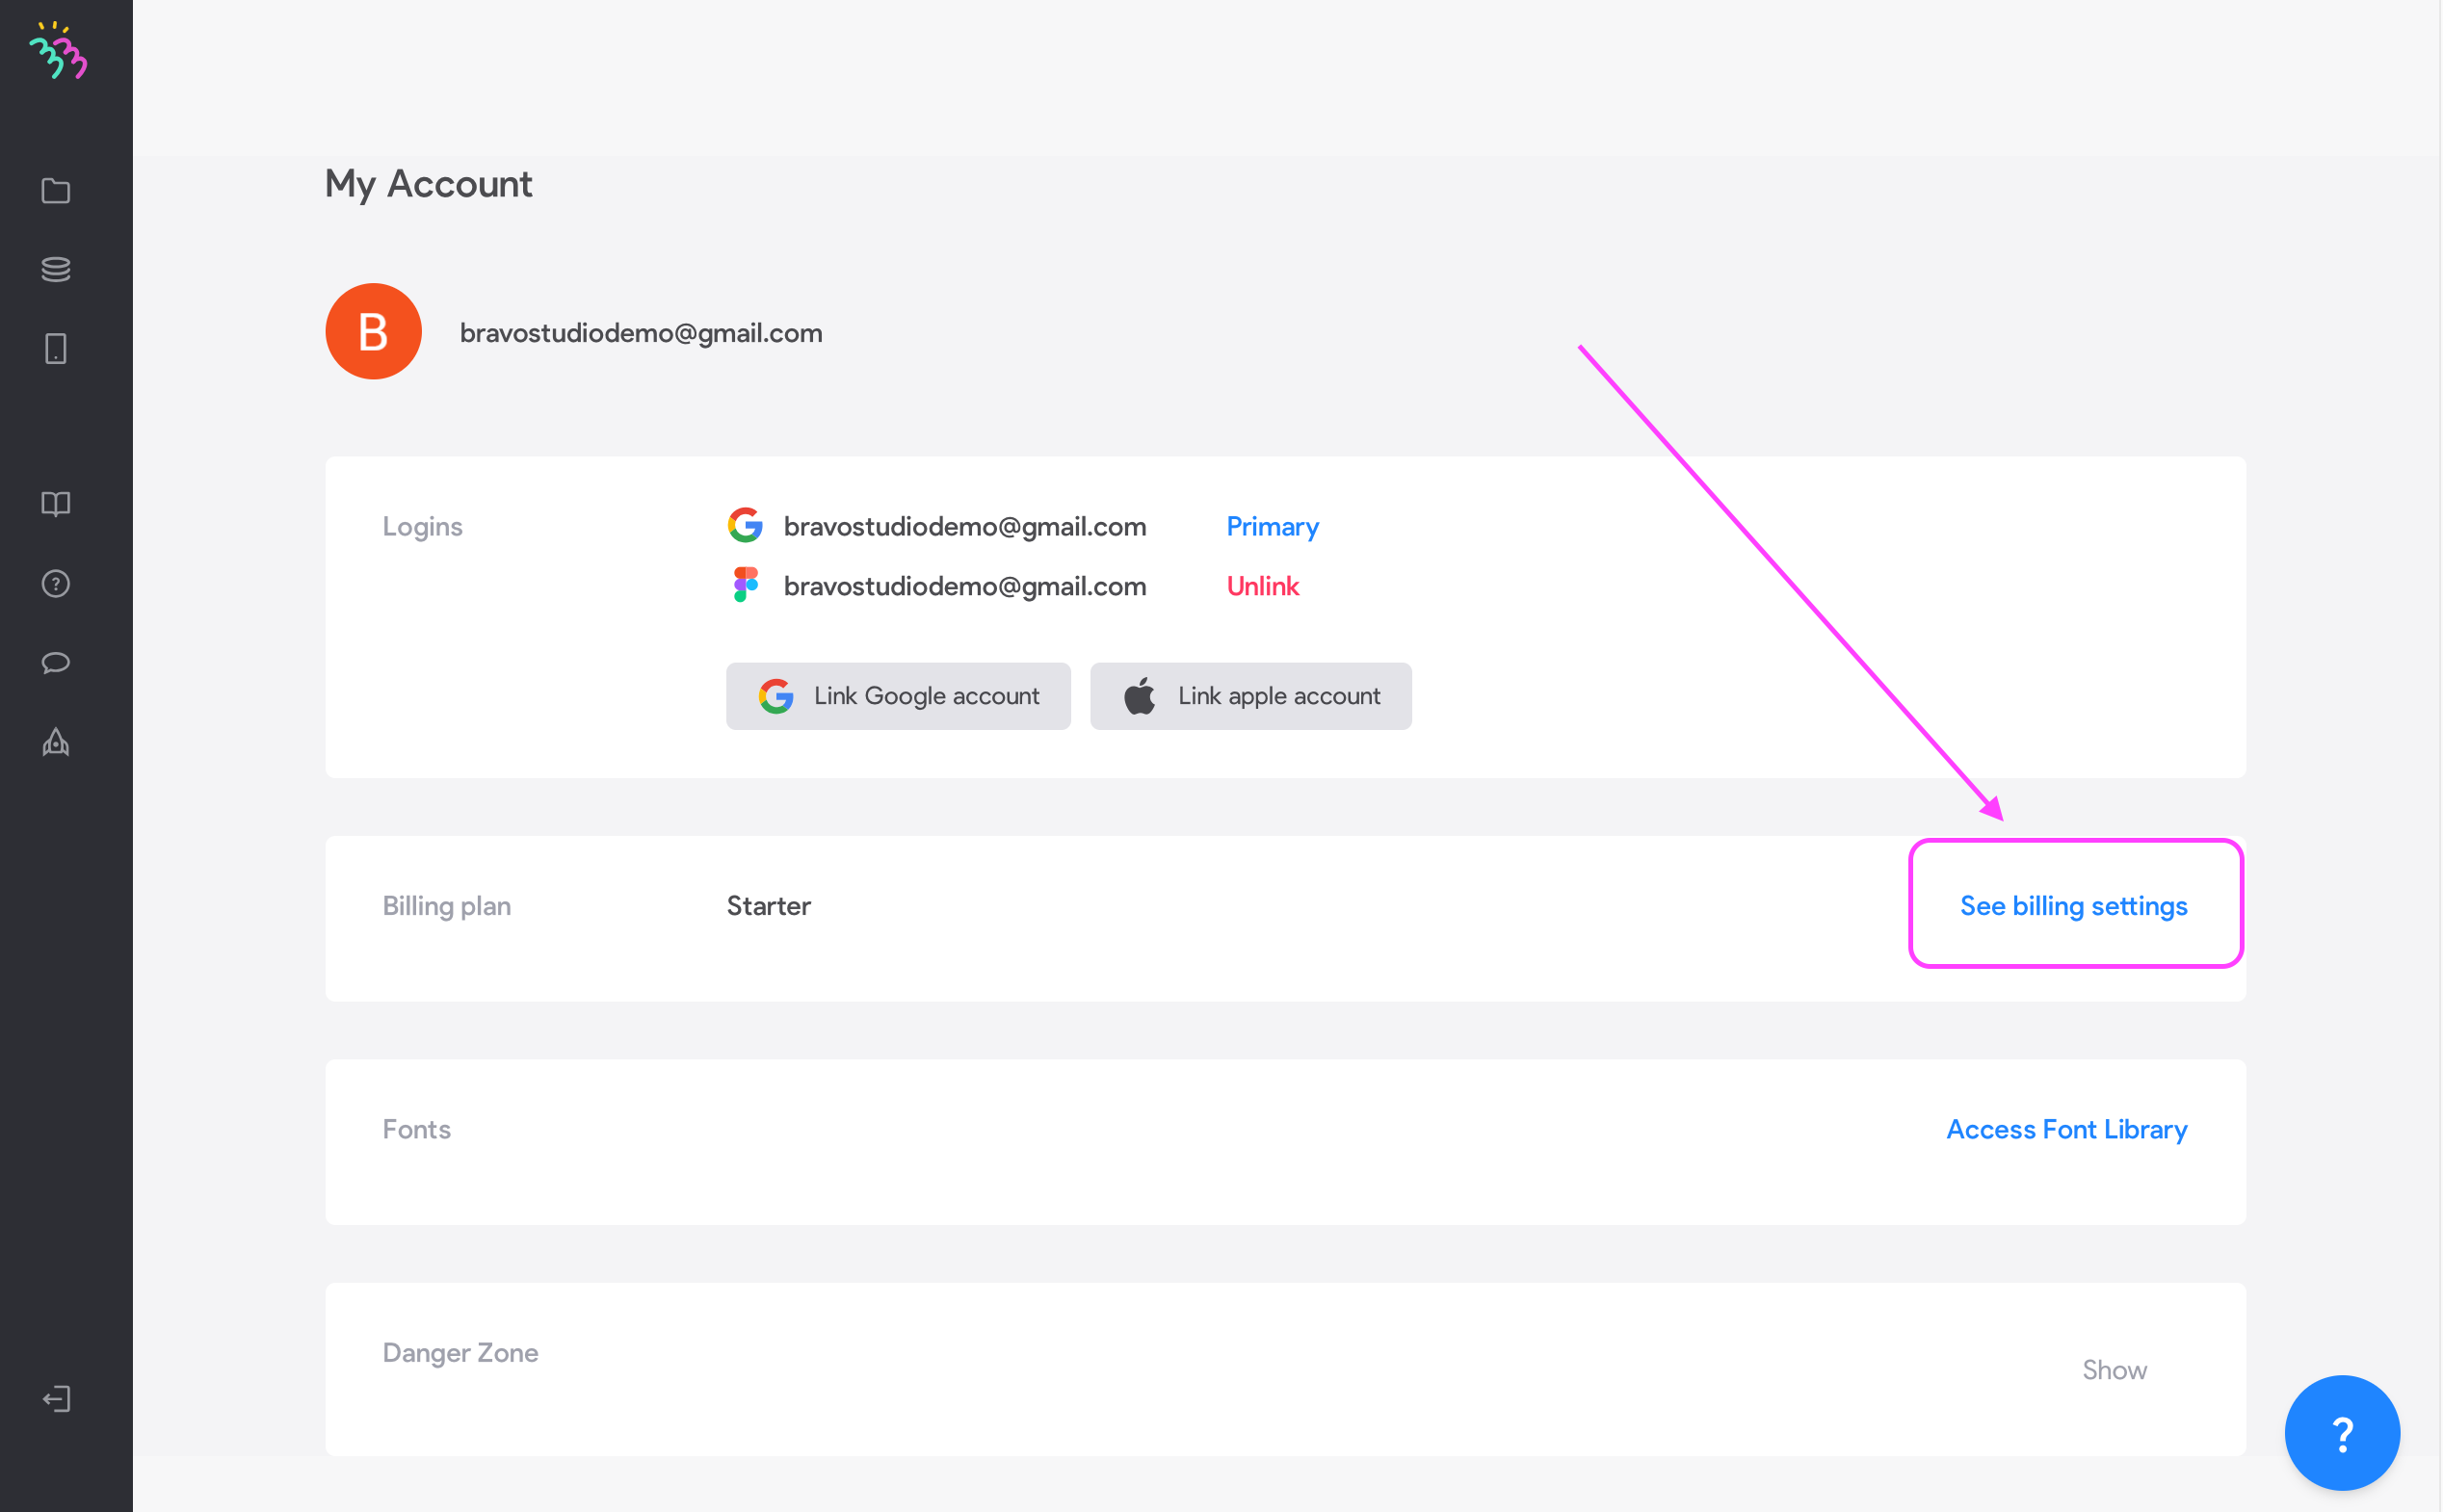Open the documentation book icon

point(56,504)
